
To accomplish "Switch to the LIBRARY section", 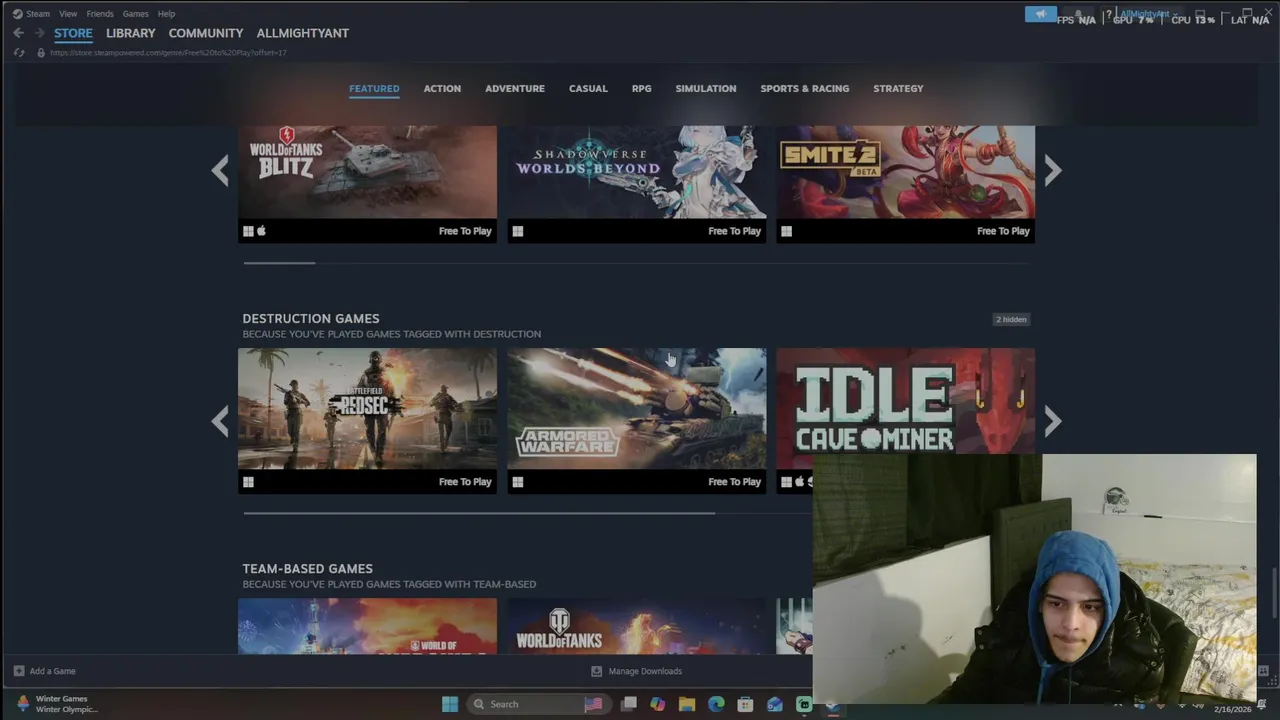I will point(131,33).
